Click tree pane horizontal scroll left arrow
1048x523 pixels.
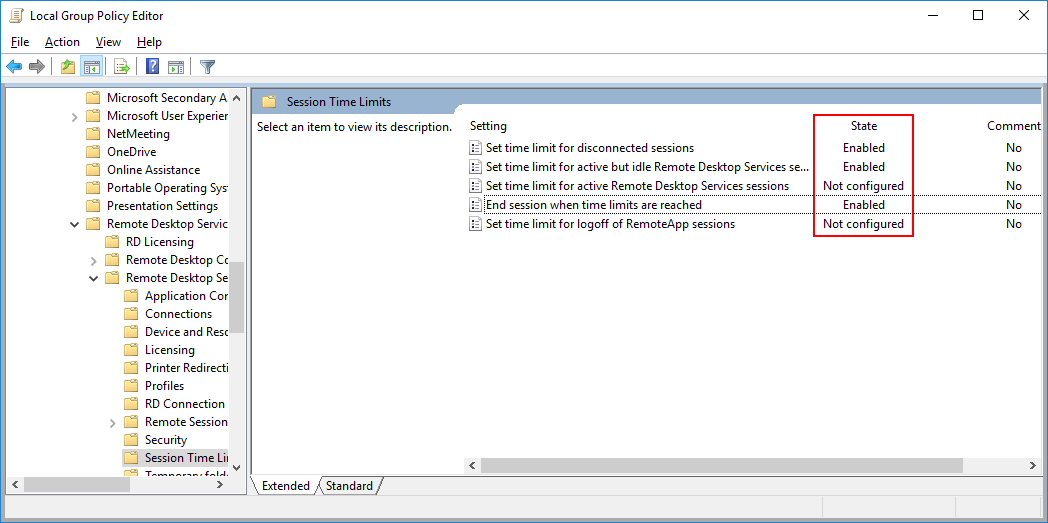click(x=15, y=484)
